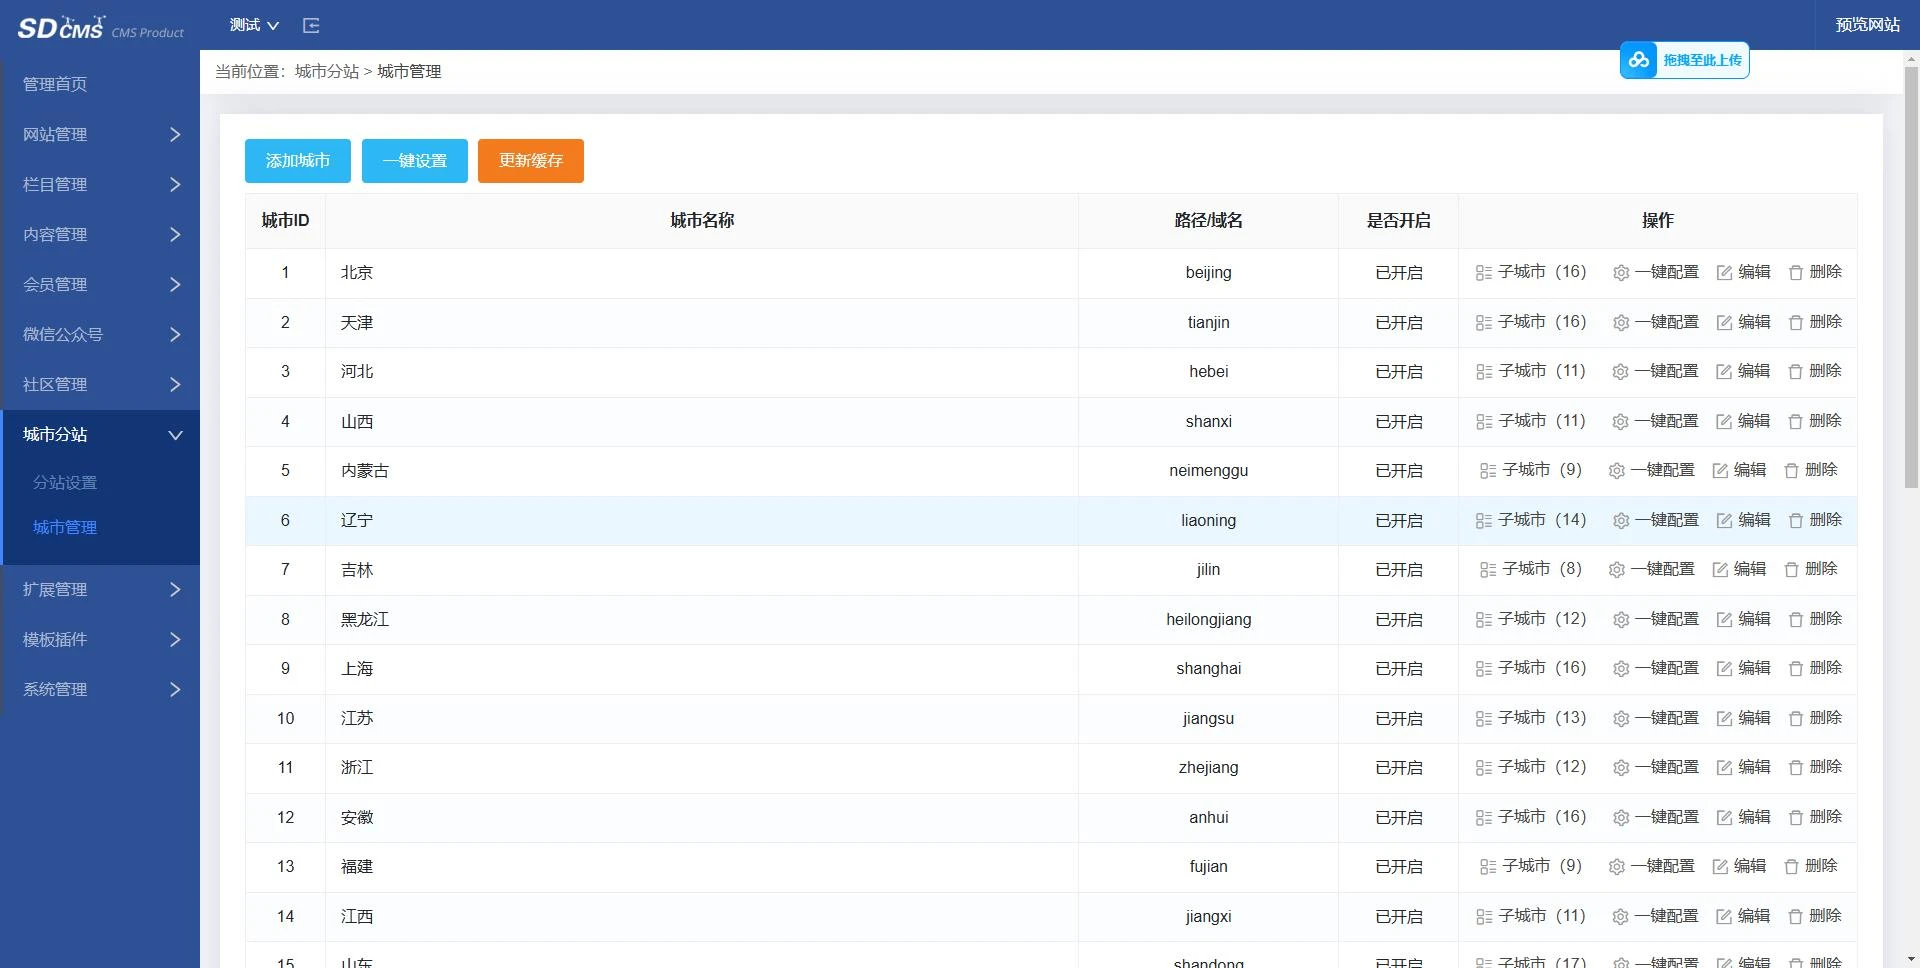Click 预览网站 in top bar
This screenshot has height=968, width=1920.
click(x=1867, y=25)
